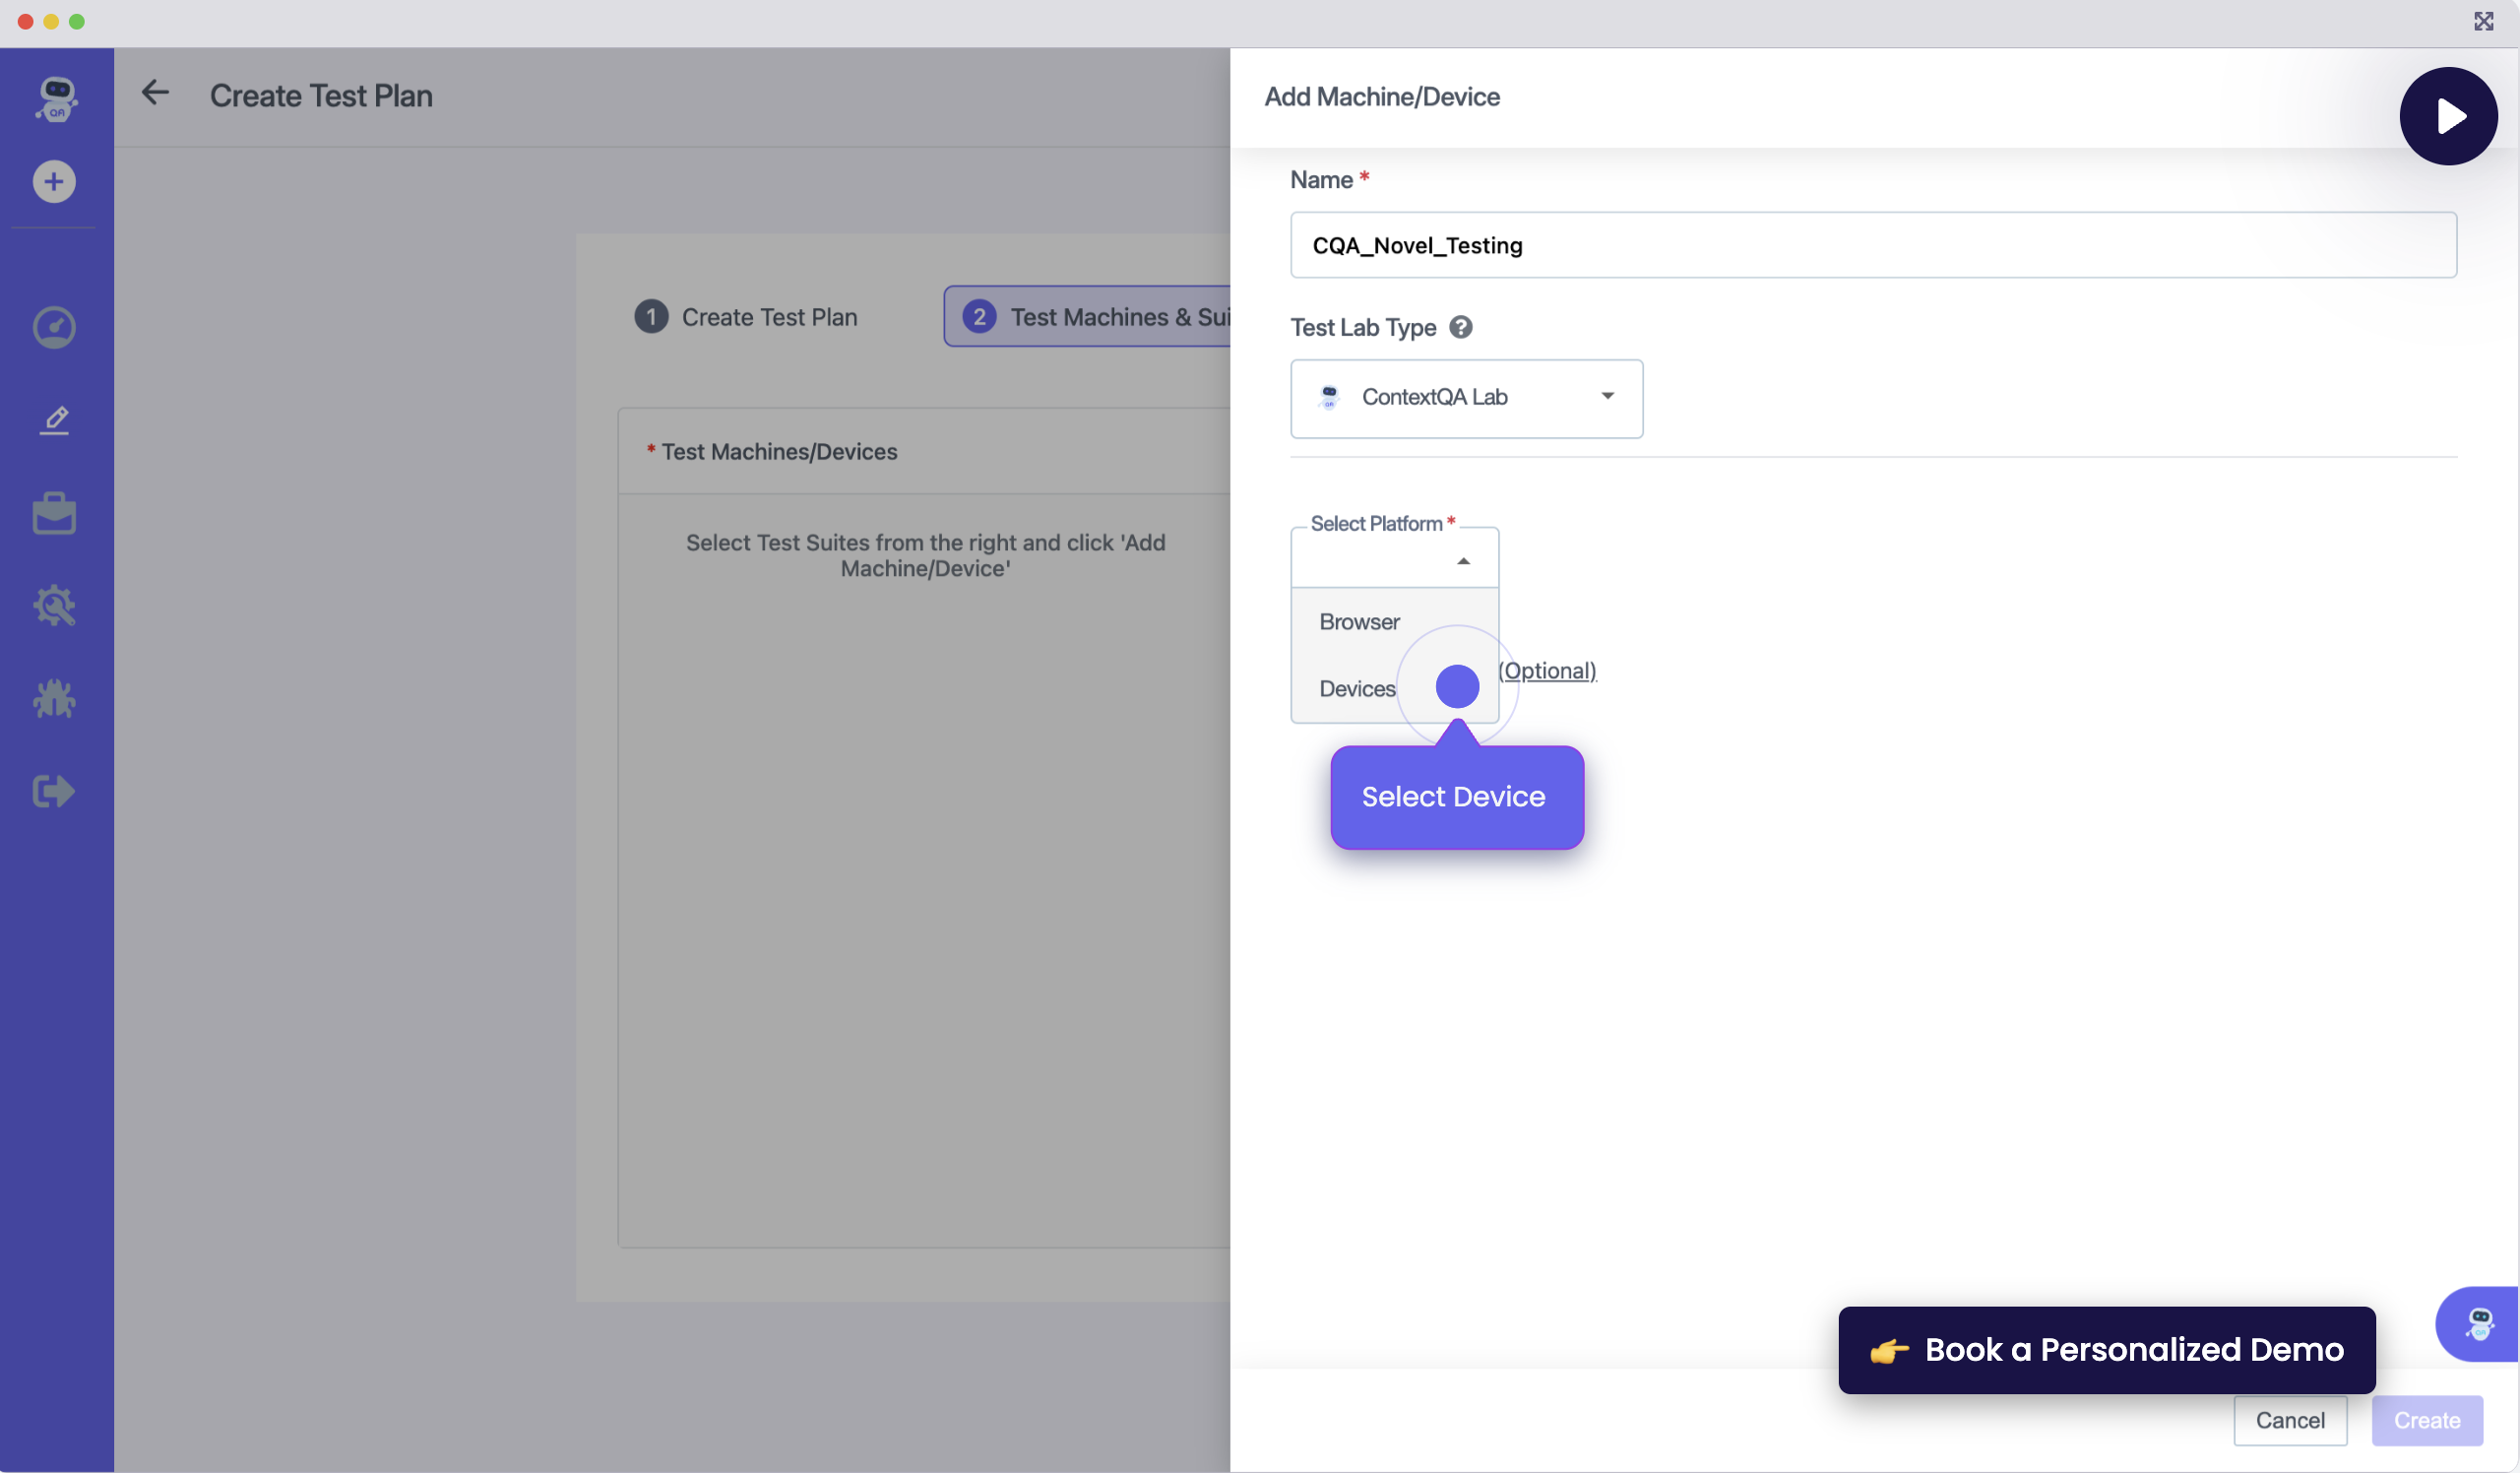
Task: Go back with the arrow beside Create Test Plan
Action: pos(155,94)
